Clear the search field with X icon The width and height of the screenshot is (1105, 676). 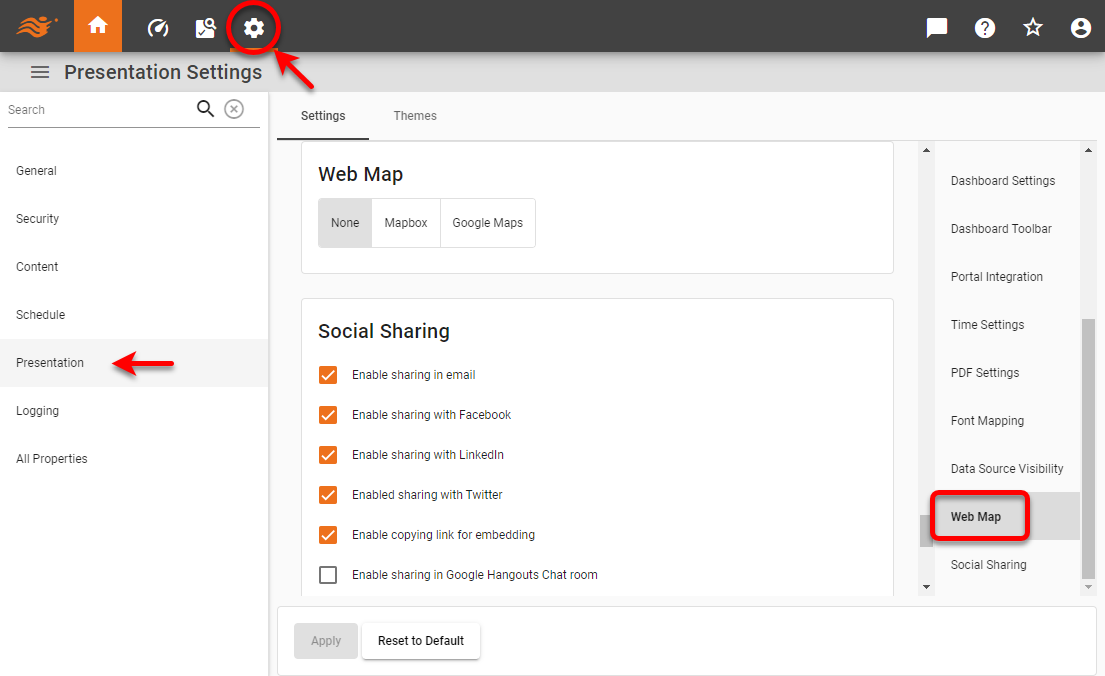(x=234, y=109)
